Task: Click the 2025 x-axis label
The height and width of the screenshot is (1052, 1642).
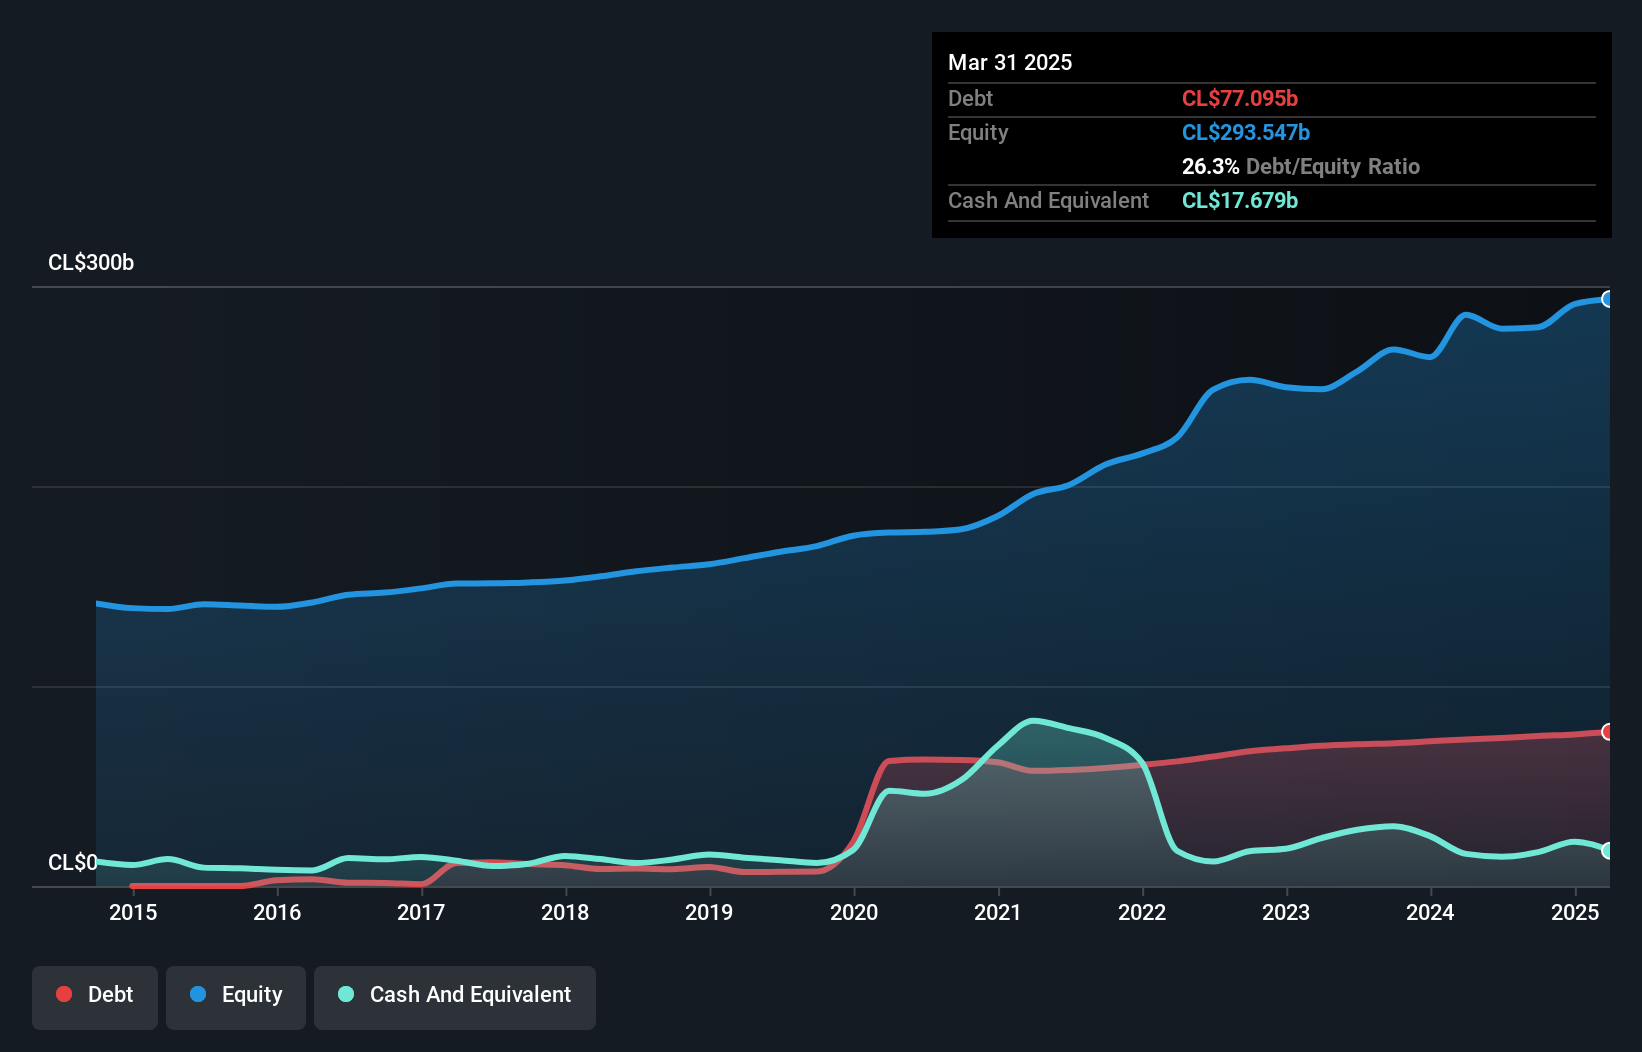Action: [1575, 912]
